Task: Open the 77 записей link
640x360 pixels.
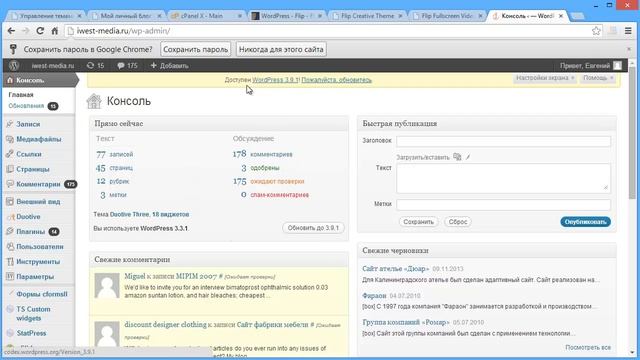Action: (115, 154)
